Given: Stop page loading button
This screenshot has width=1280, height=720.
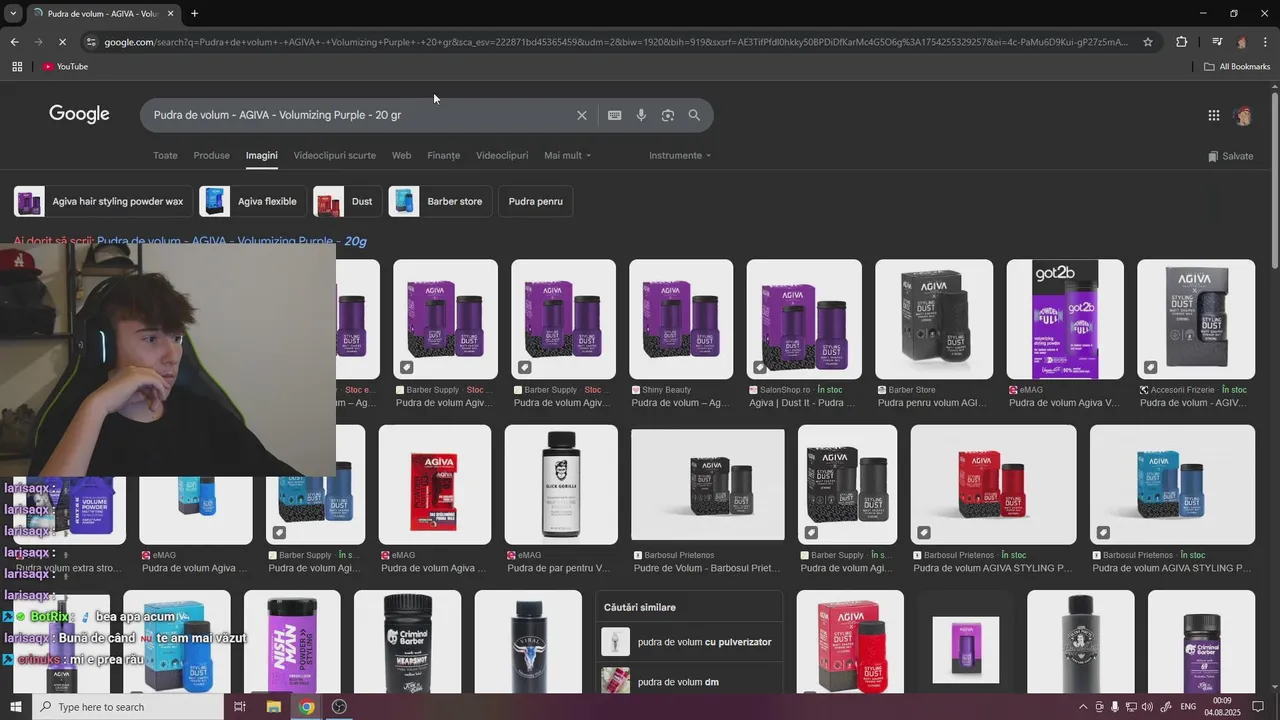Looking at the screenshot, I should point(62,42).
